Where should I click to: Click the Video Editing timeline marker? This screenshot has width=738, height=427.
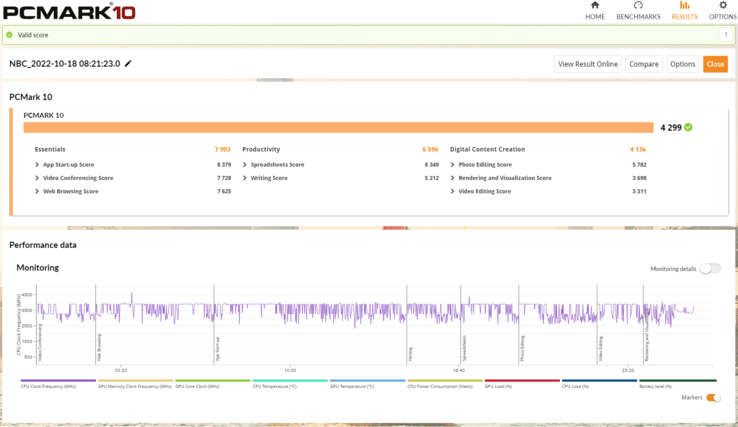pos(601,349)
